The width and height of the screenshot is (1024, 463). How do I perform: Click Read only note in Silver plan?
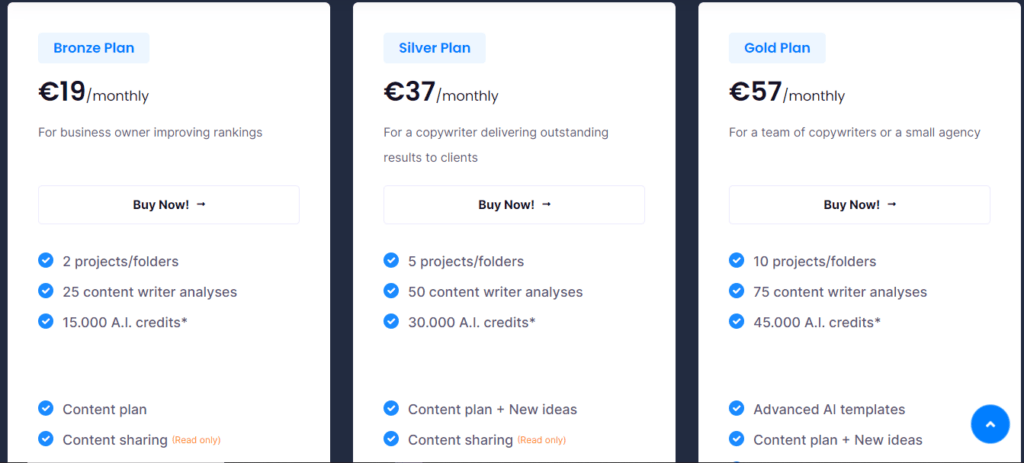point(542,440)
